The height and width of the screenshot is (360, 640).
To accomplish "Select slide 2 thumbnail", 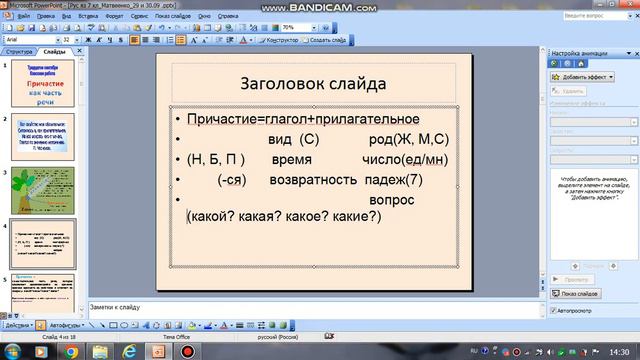I will click(x=43, y=137).
